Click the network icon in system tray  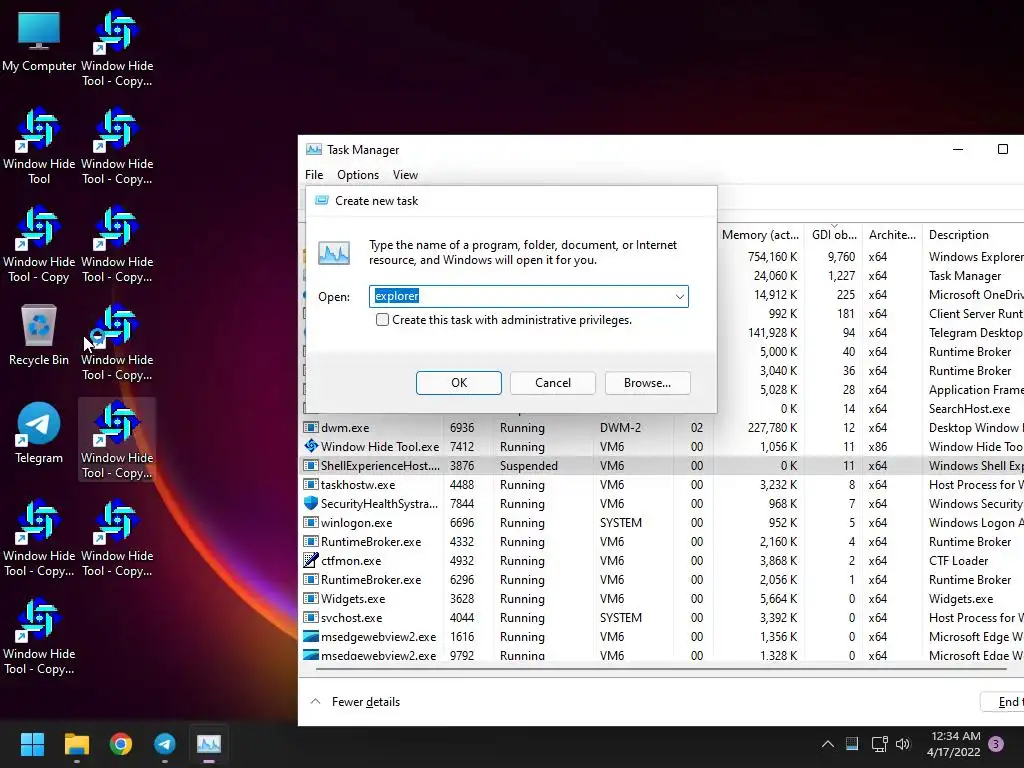(x=880, y=744)
